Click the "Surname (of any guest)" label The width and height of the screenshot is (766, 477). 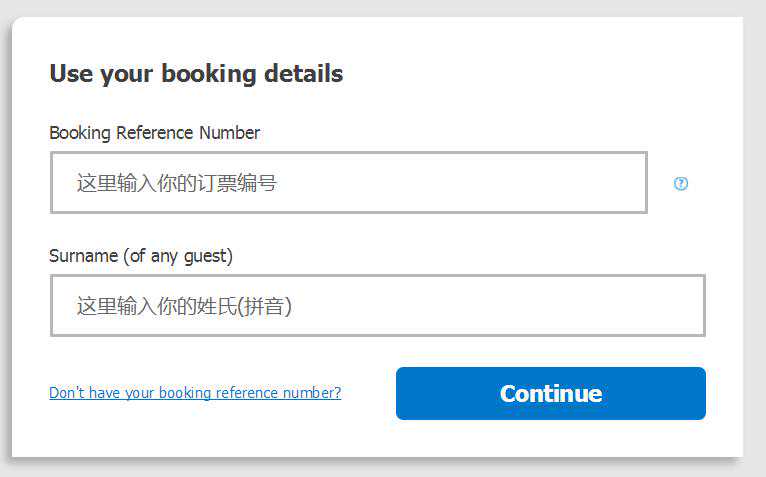141,256
